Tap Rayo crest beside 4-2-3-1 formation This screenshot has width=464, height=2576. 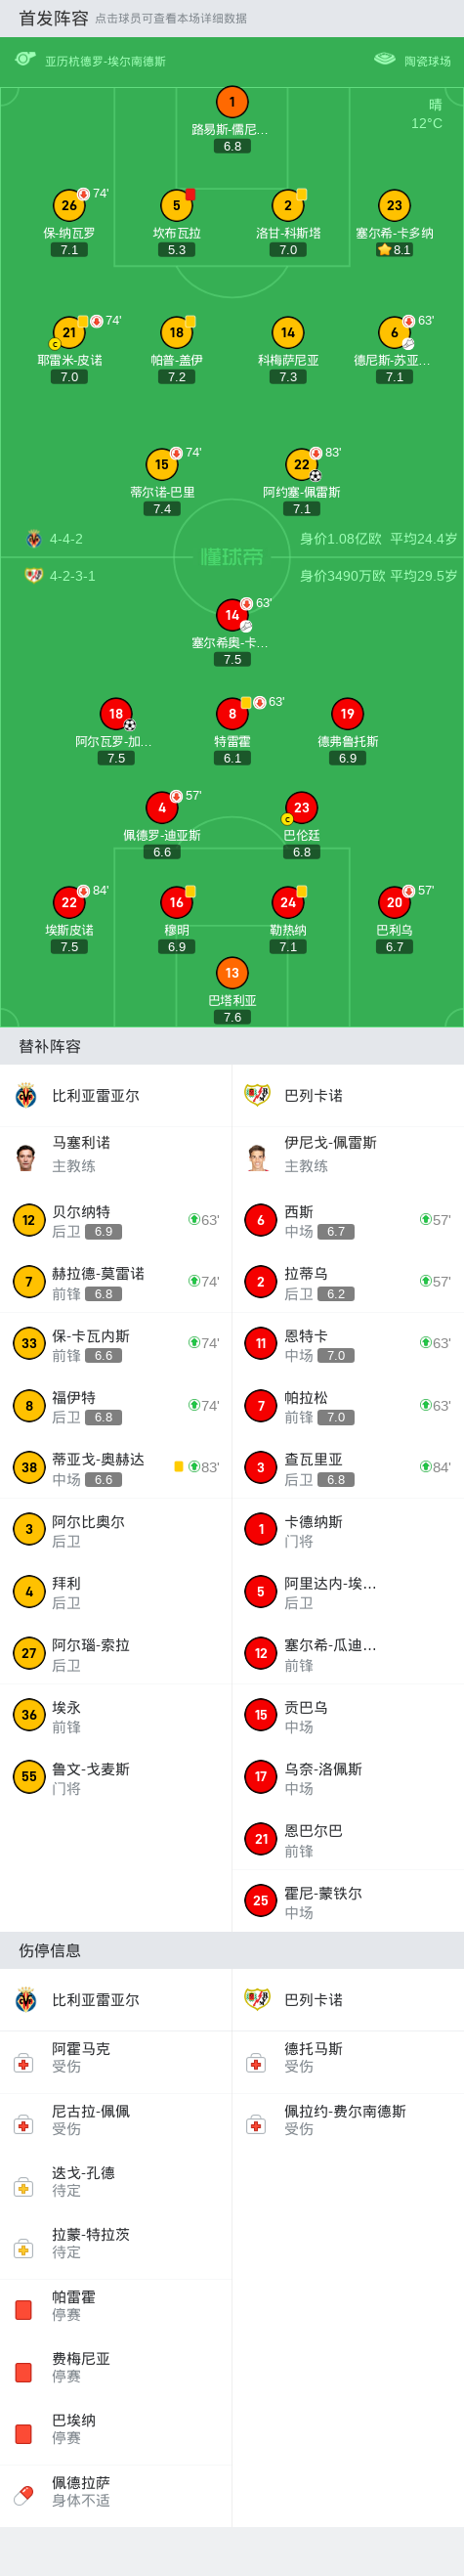[34, 576]
